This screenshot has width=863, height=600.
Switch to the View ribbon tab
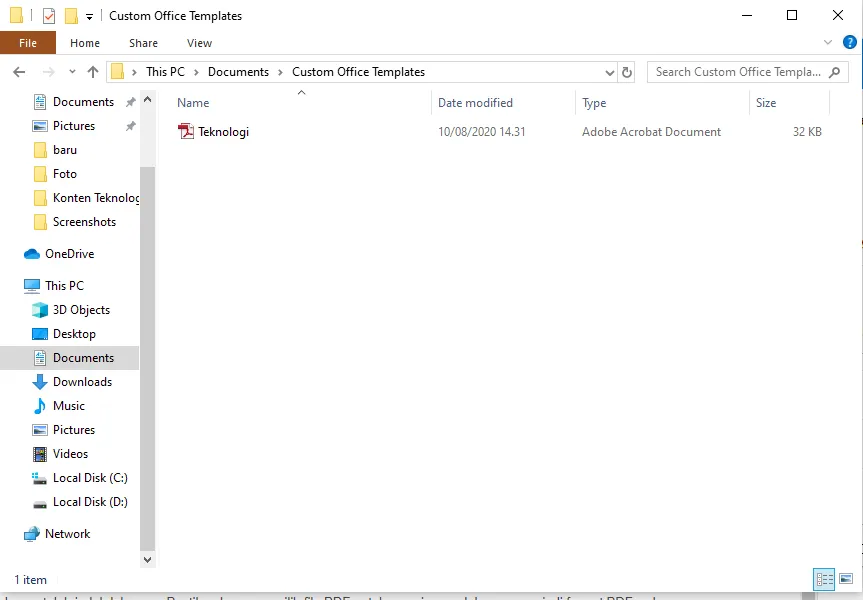pyautogui.click(x=199, y=43)
